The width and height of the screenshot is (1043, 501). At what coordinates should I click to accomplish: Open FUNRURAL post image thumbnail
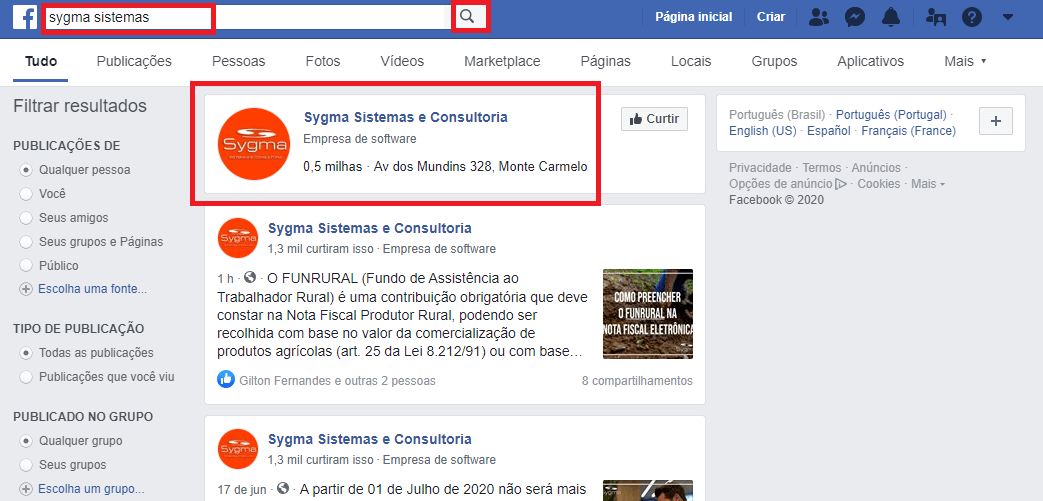click(x=648, y=313)
